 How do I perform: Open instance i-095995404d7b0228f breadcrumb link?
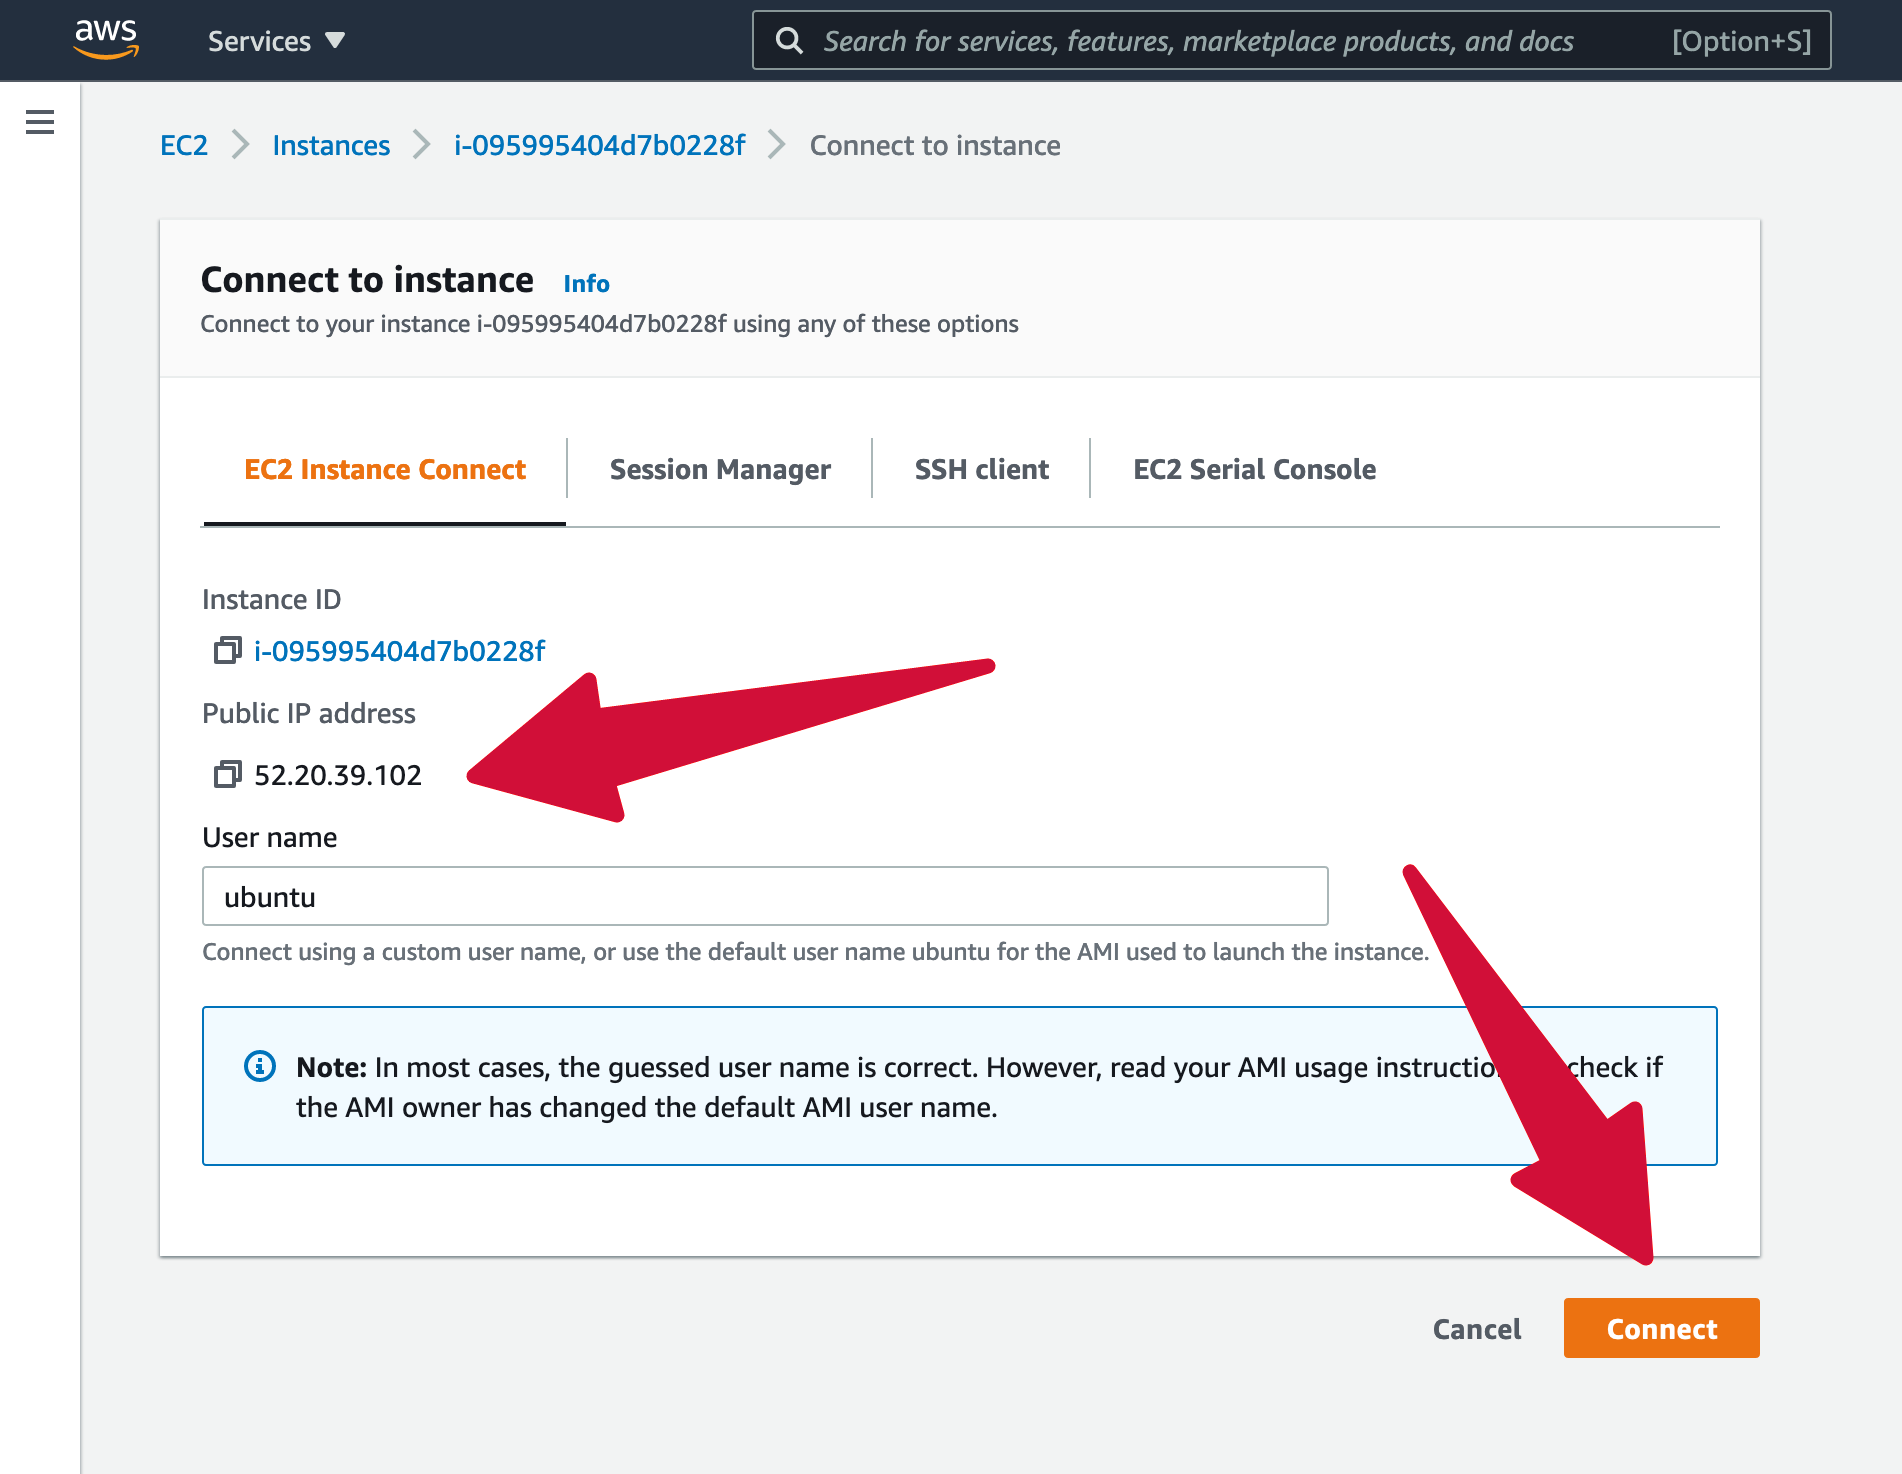coord(599,146)
